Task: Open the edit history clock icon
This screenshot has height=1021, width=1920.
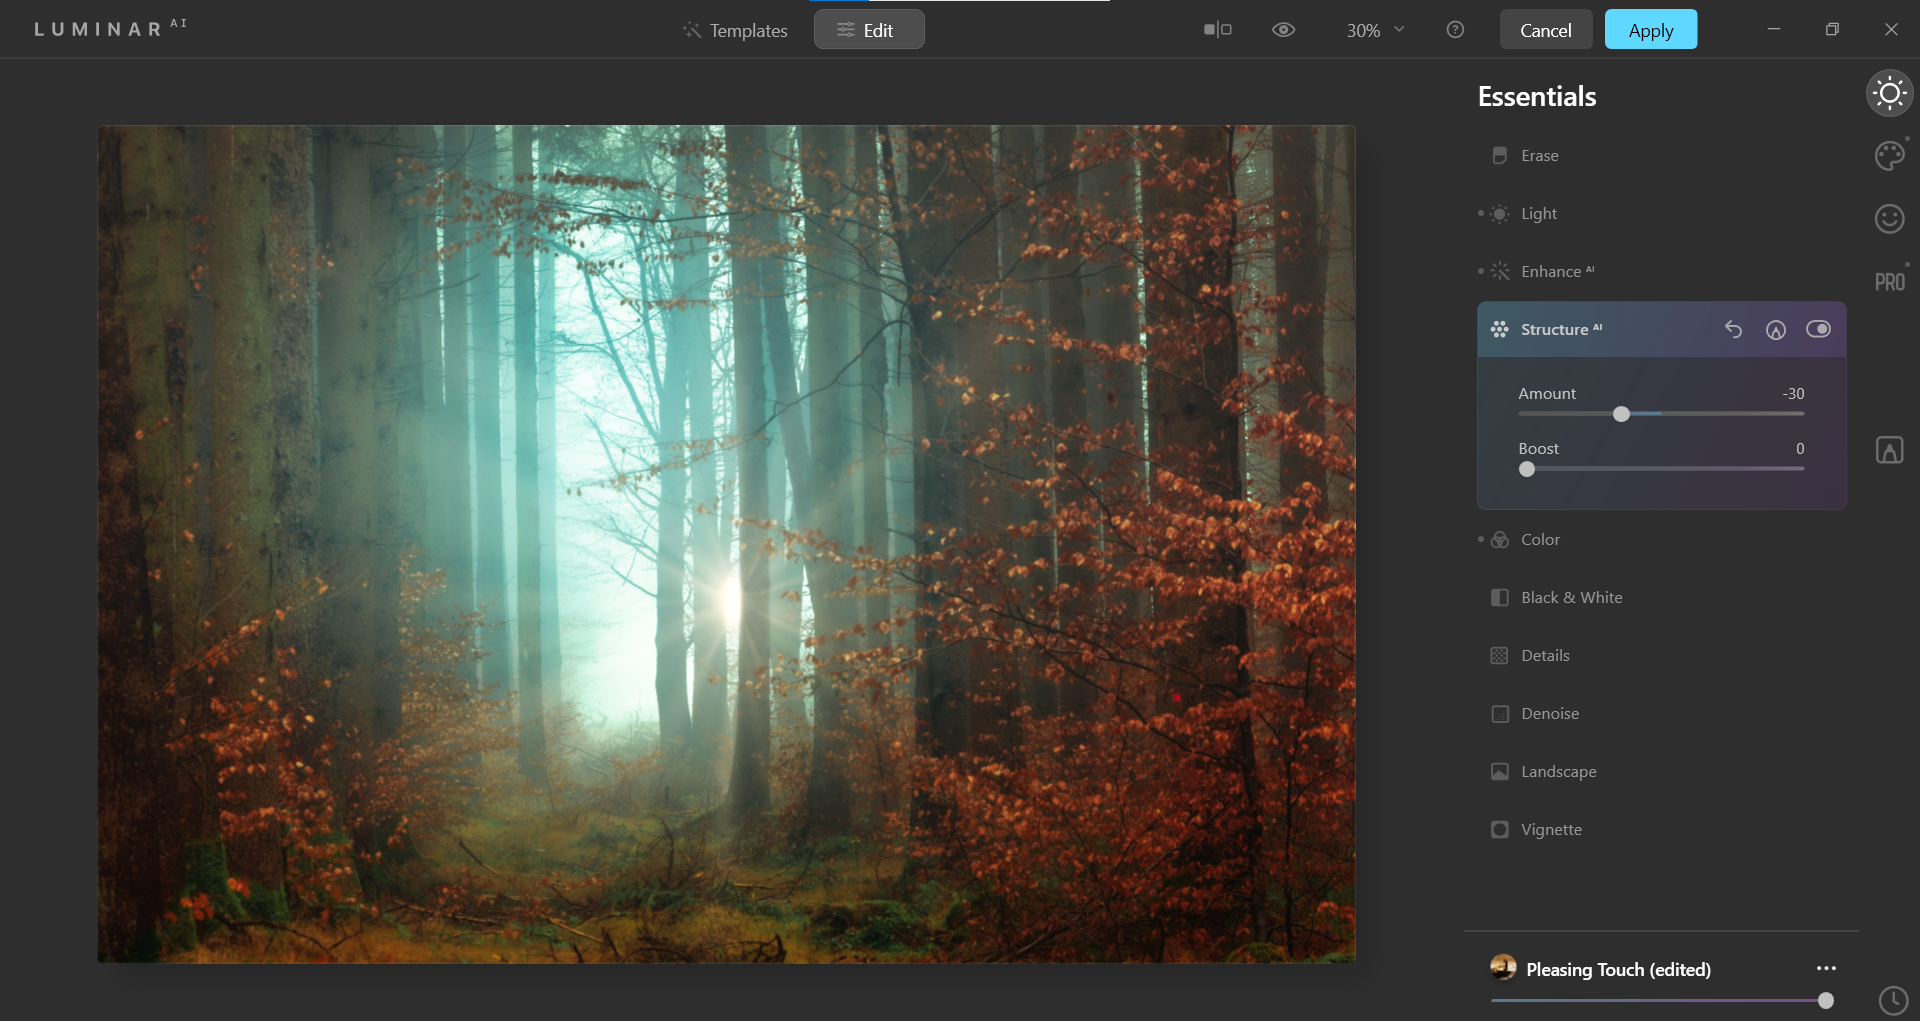Action: point(1893,1000)
